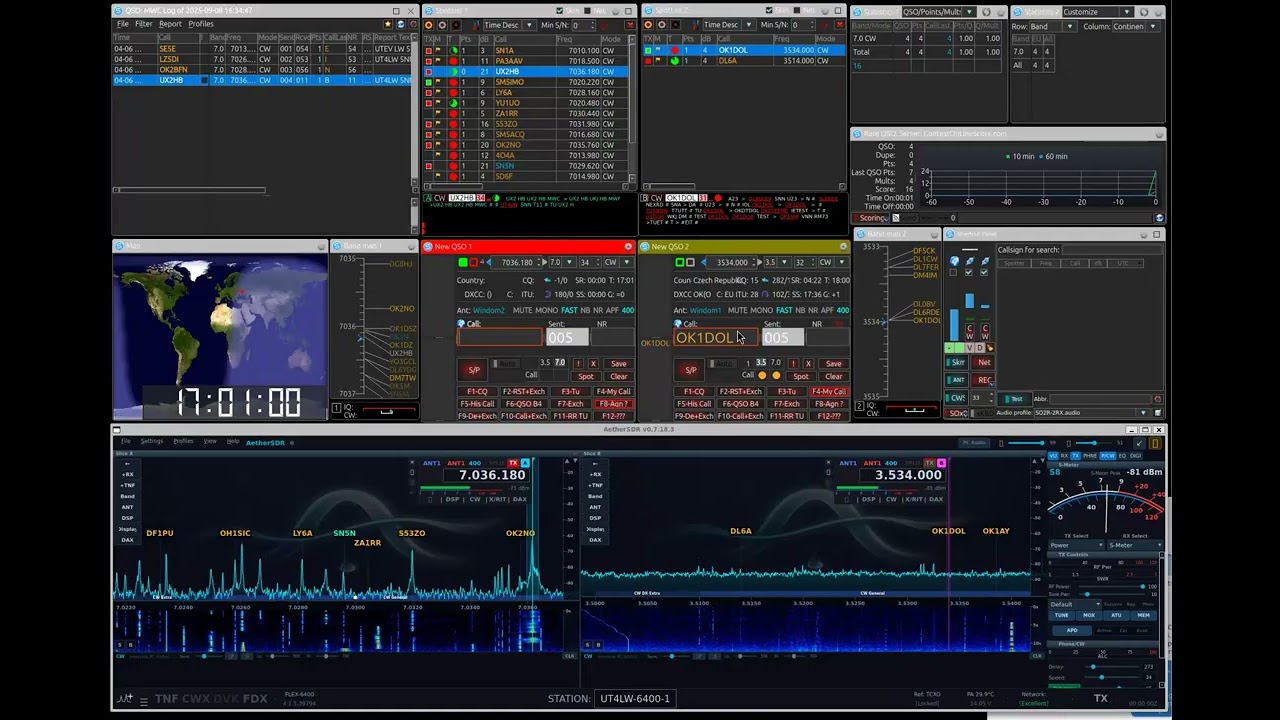The image size is (1280, 720).
Task: Click the refresh icon in the QSO log window
Action: [x=400, y=24]
